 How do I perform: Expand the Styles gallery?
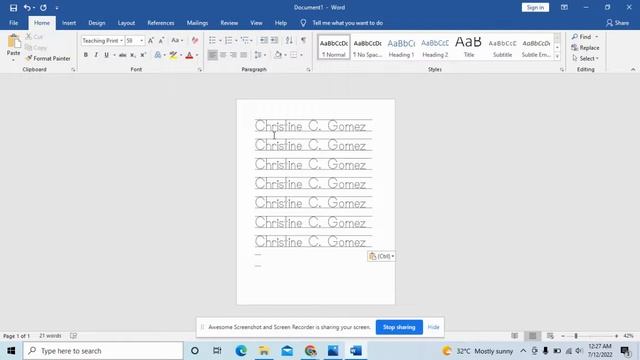click(x=557, y=57)
